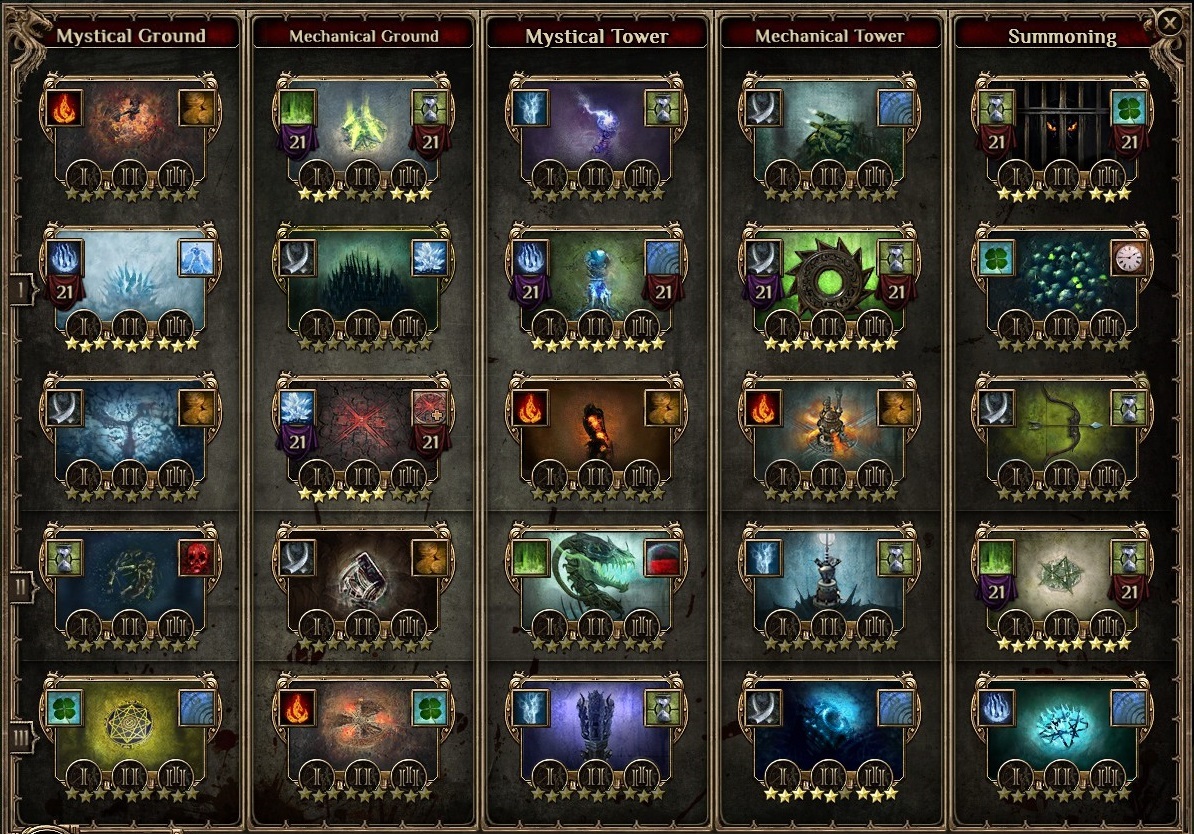Open the Mystical Tower column header
This screenshot has width=1194, height=834.
597,36
